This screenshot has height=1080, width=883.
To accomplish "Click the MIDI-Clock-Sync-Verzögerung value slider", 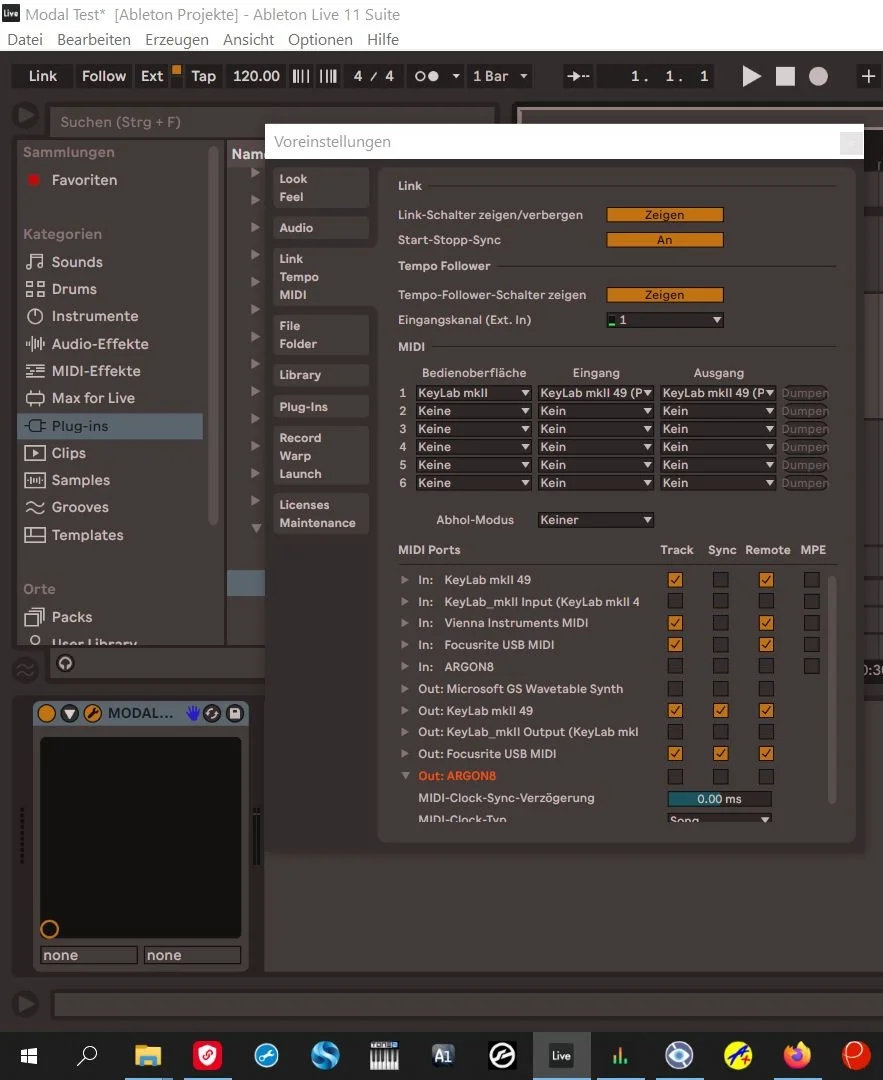I will coord(719,799).
